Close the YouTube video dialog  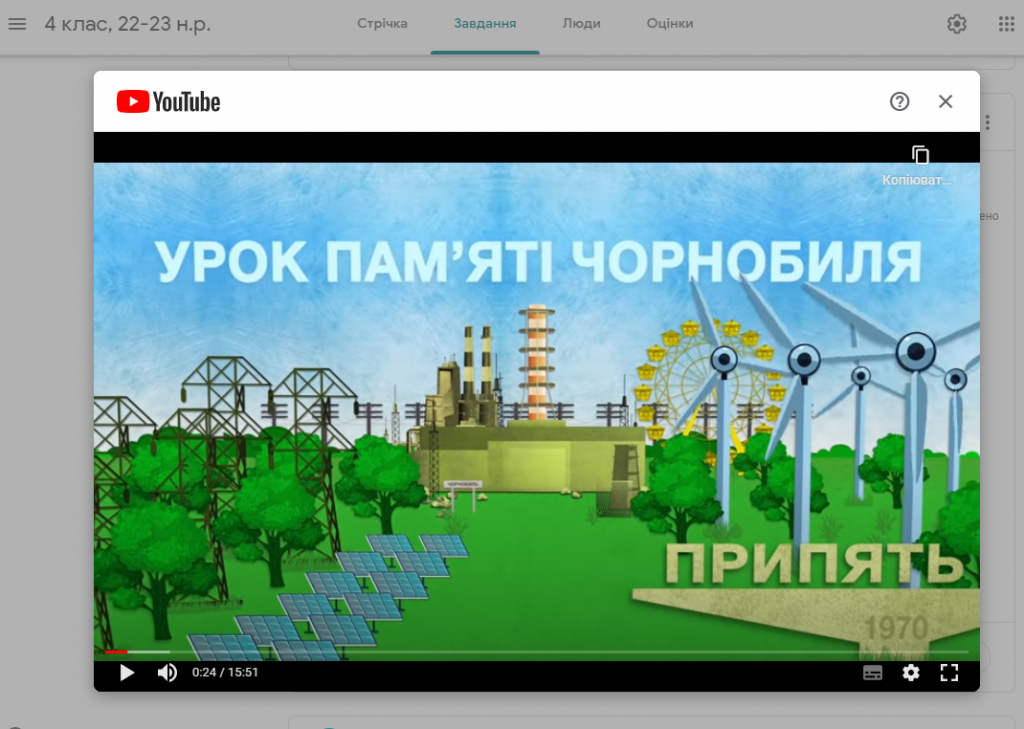(945, 101)
